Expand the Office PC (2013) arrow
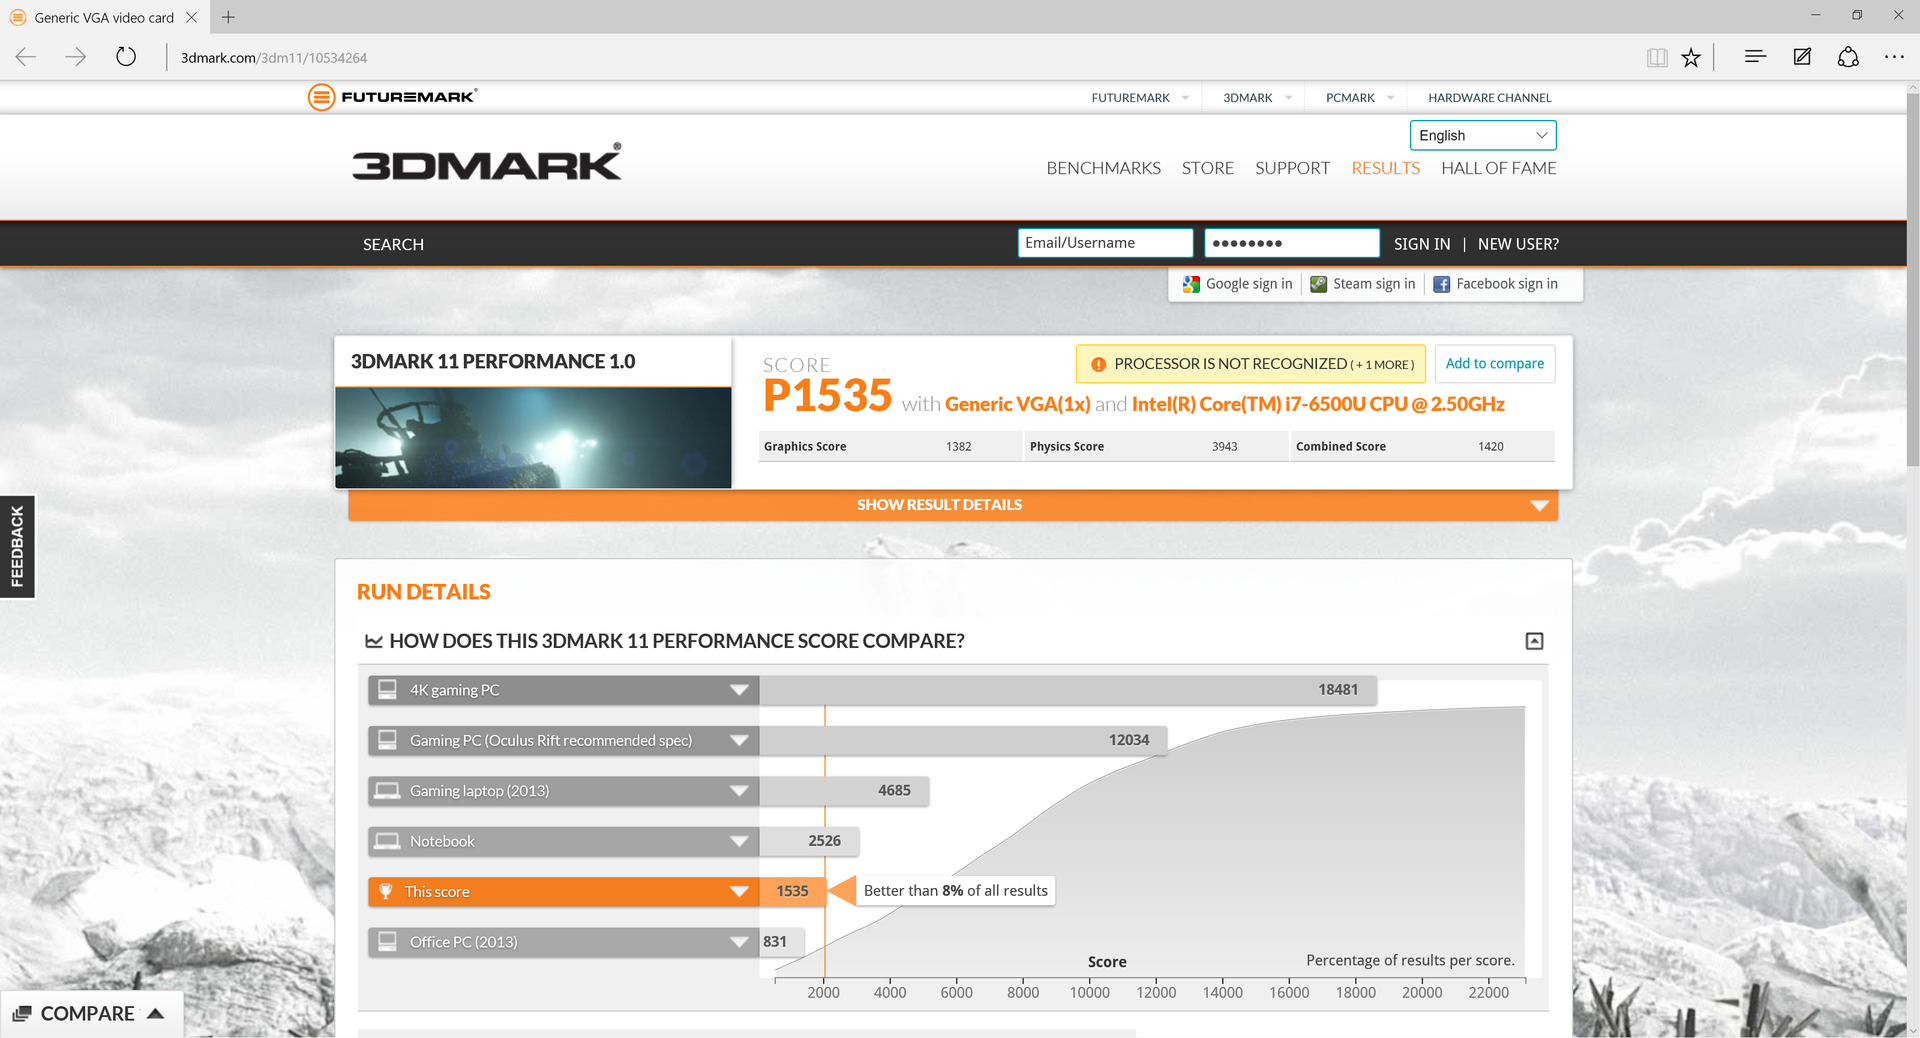1920x1038 pixels. click(x=739, y=942)
